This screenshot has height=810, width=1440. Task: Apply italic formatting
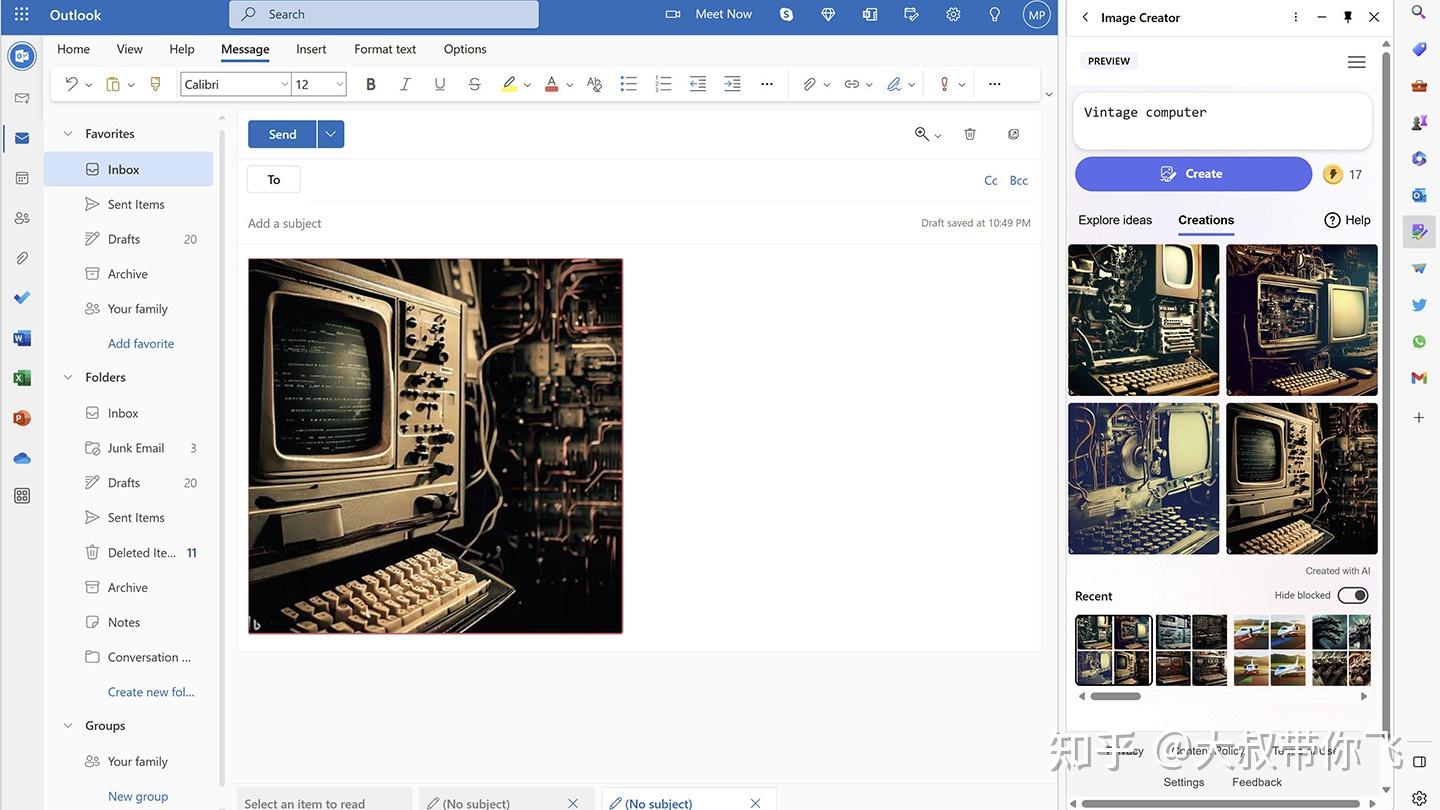click(x=405, y=84)
